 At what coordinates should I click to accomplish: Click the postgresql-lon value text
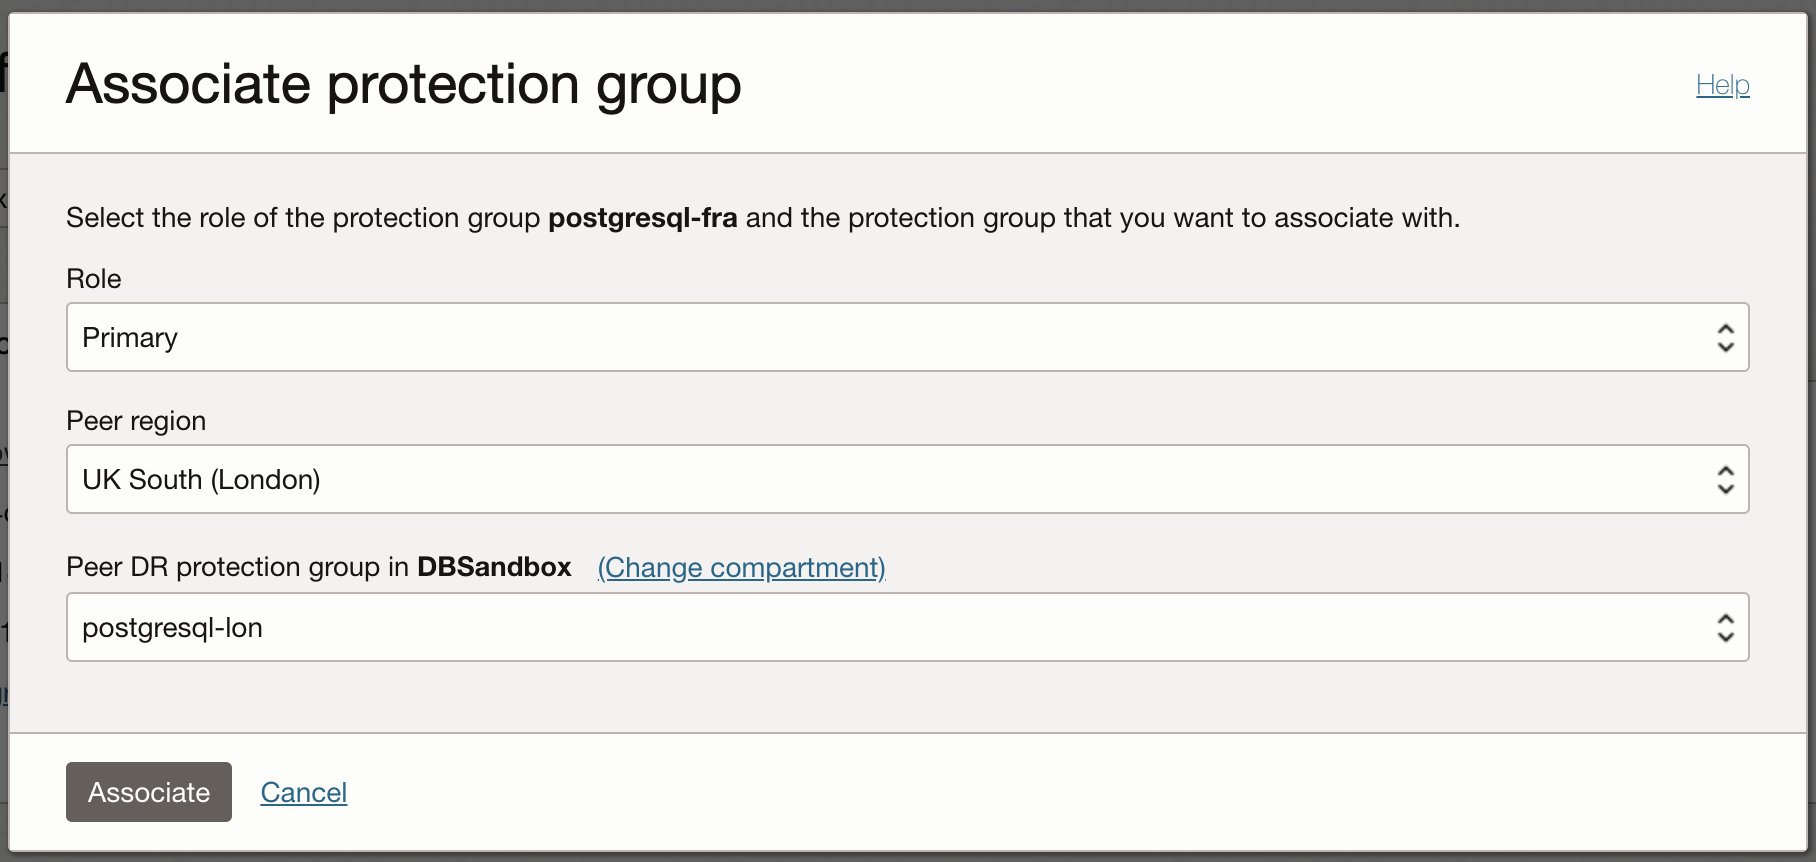172,628
